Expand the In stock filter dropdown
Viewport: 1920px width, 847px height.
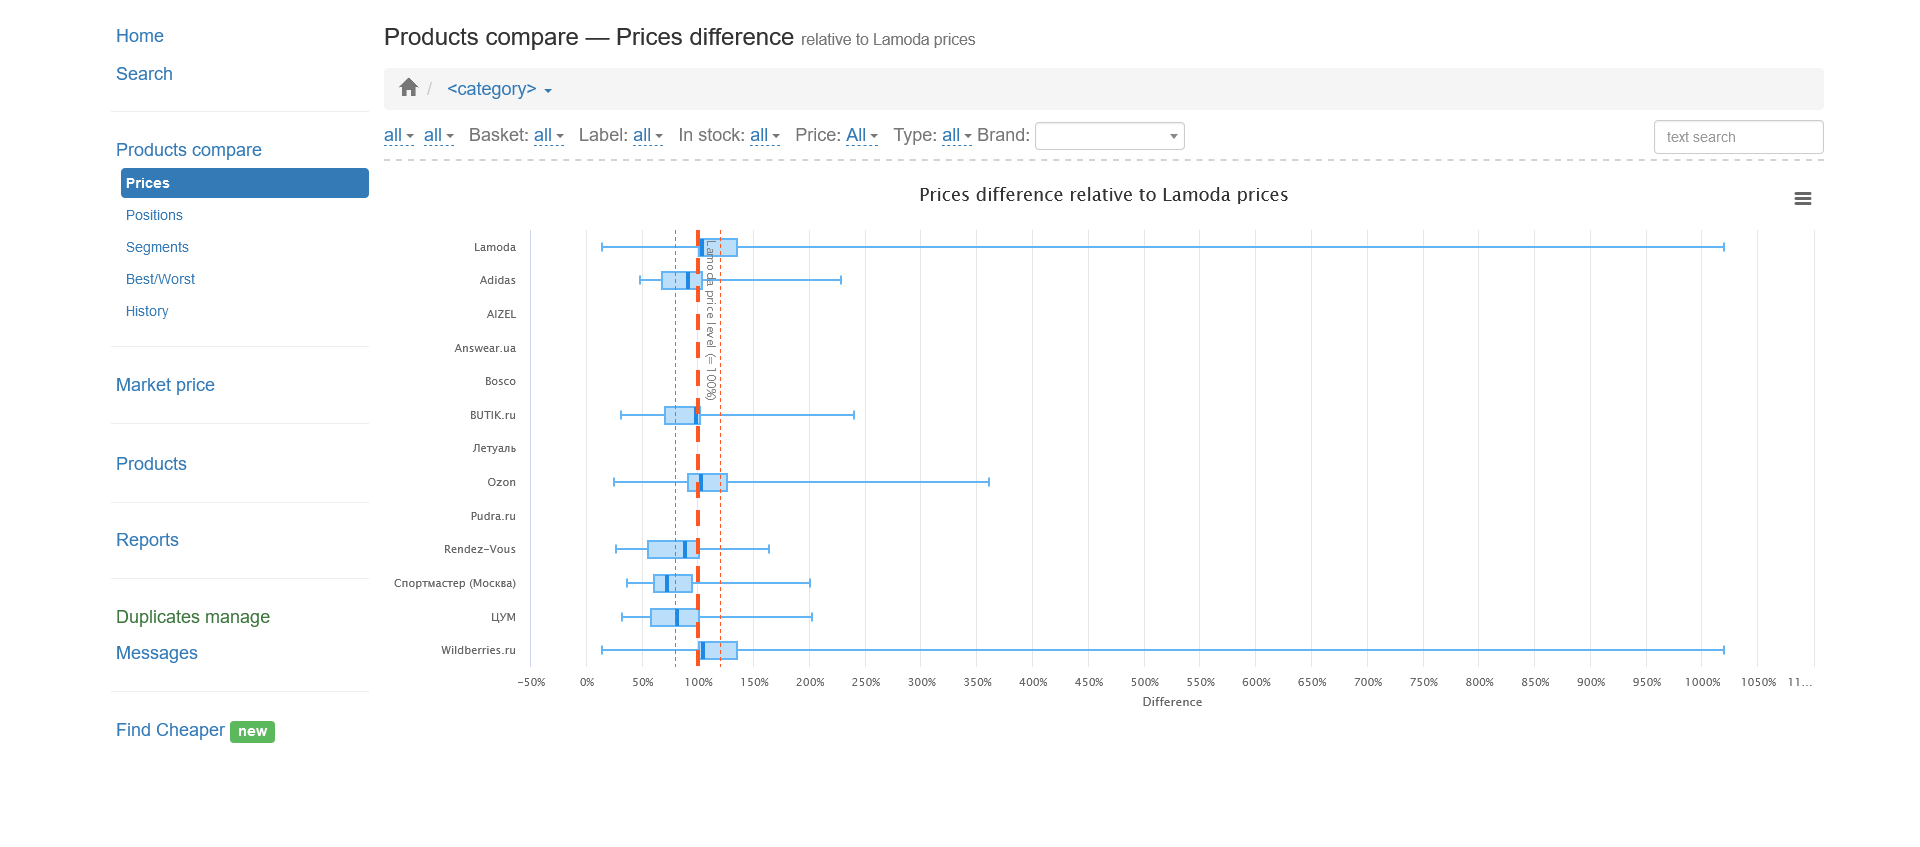764,135
